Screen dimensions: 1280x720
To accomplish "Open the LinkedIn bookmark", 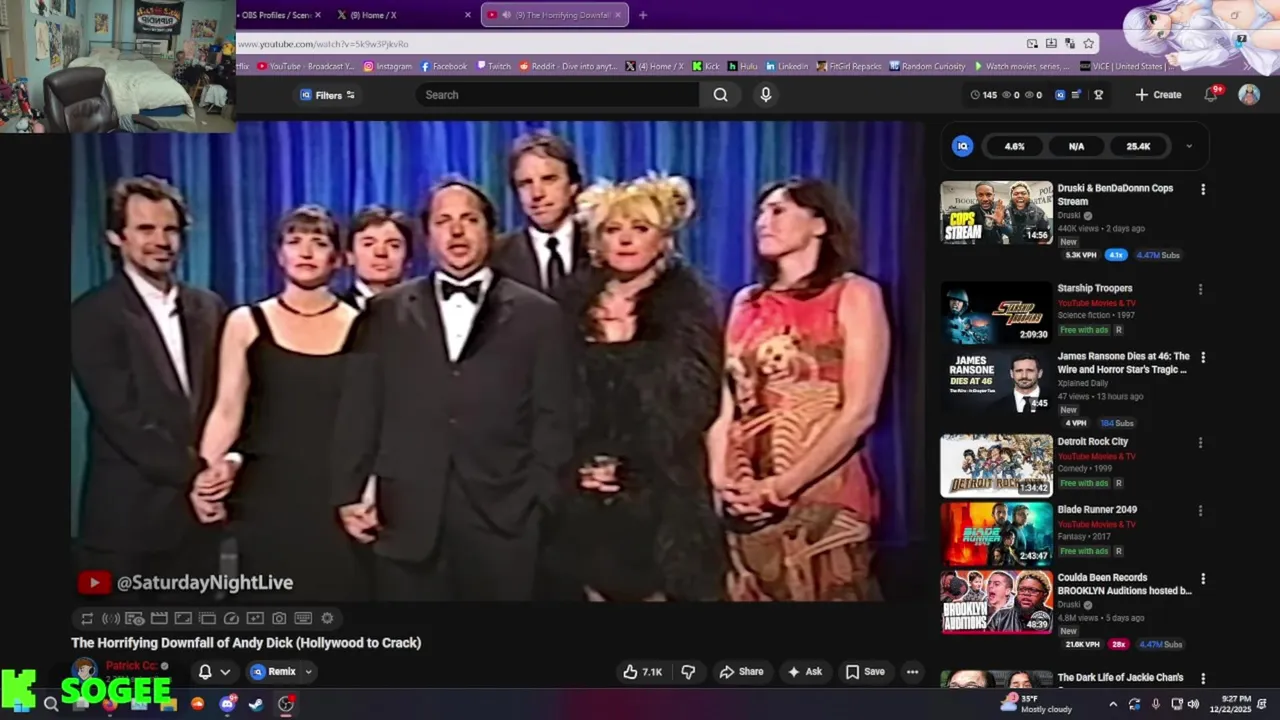I will [787, 66].
